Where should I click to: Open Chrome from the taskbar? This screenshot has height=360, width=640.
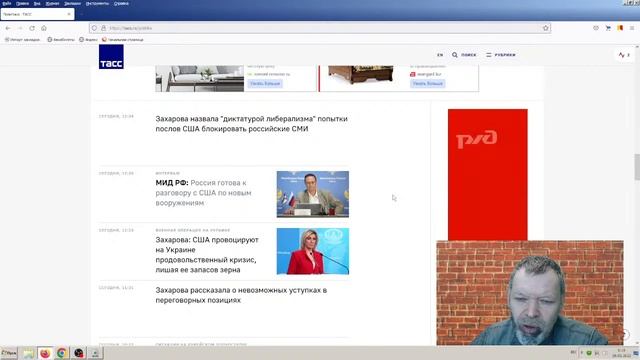(62, 353)
